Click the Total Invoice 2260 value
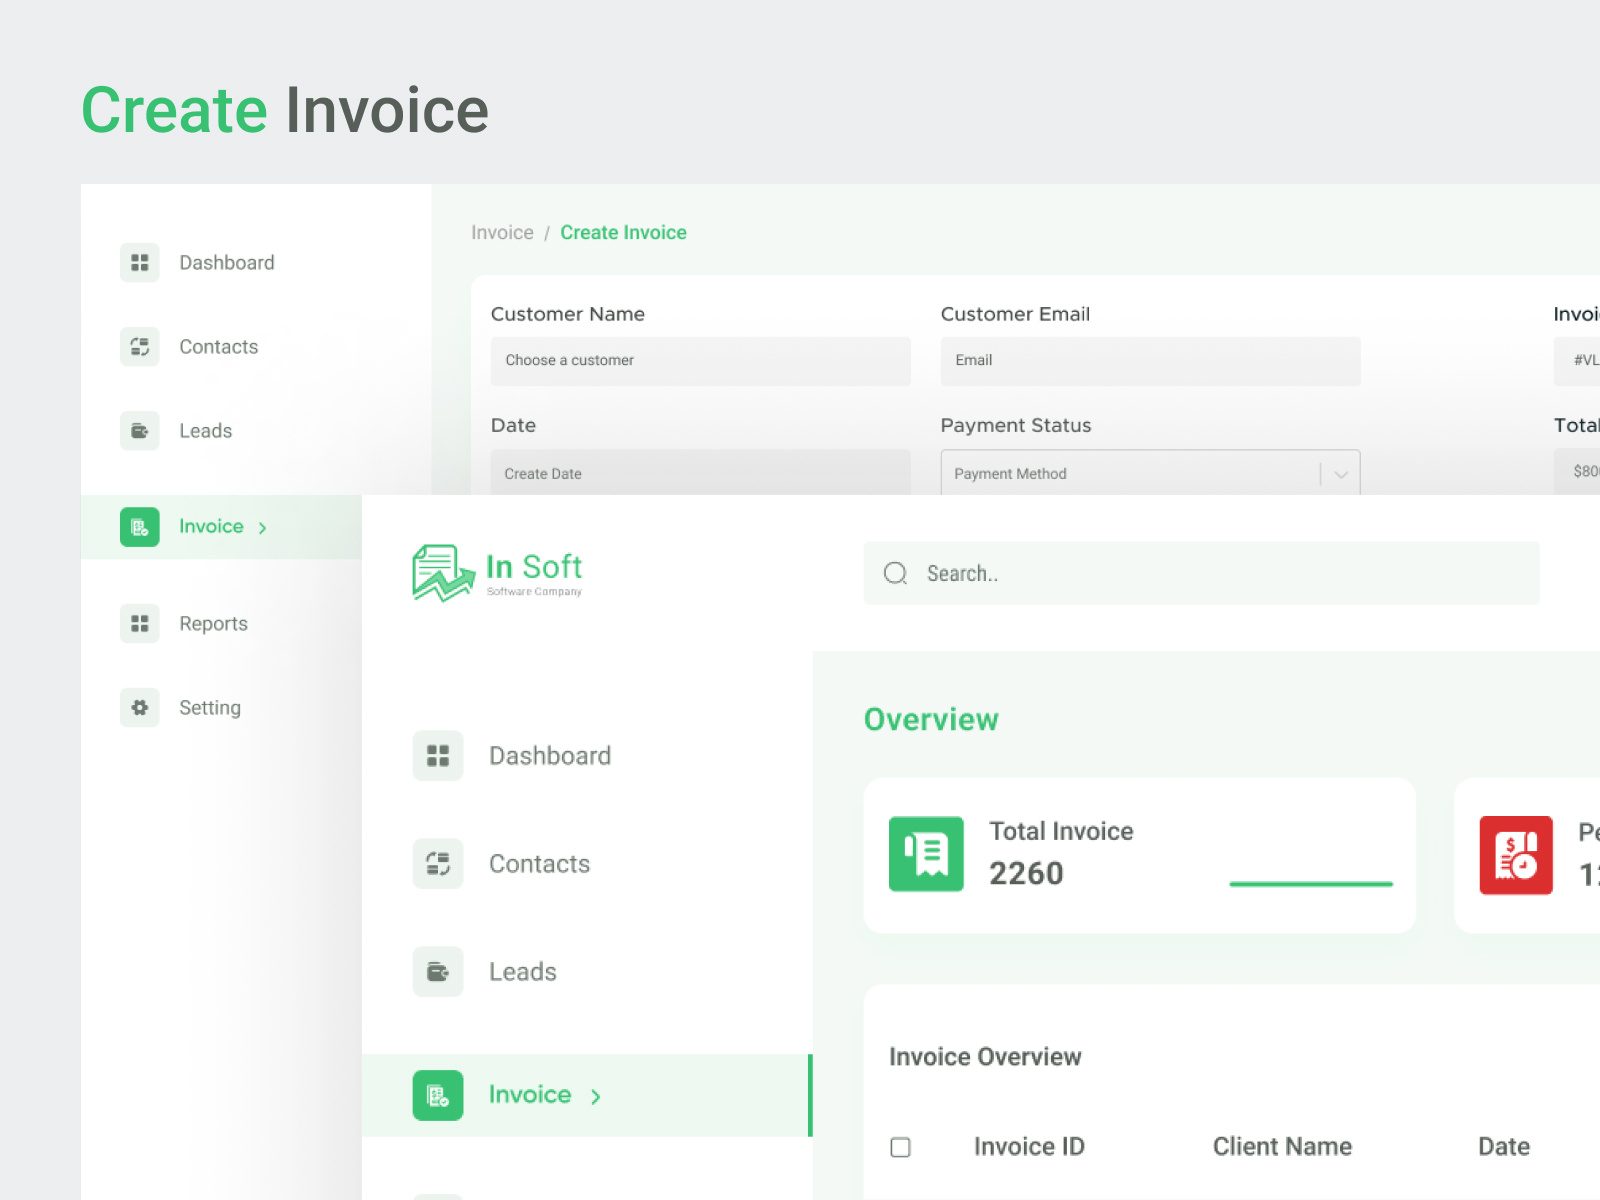This screenshot has width=1600, height=1200. pos(1026,874)
